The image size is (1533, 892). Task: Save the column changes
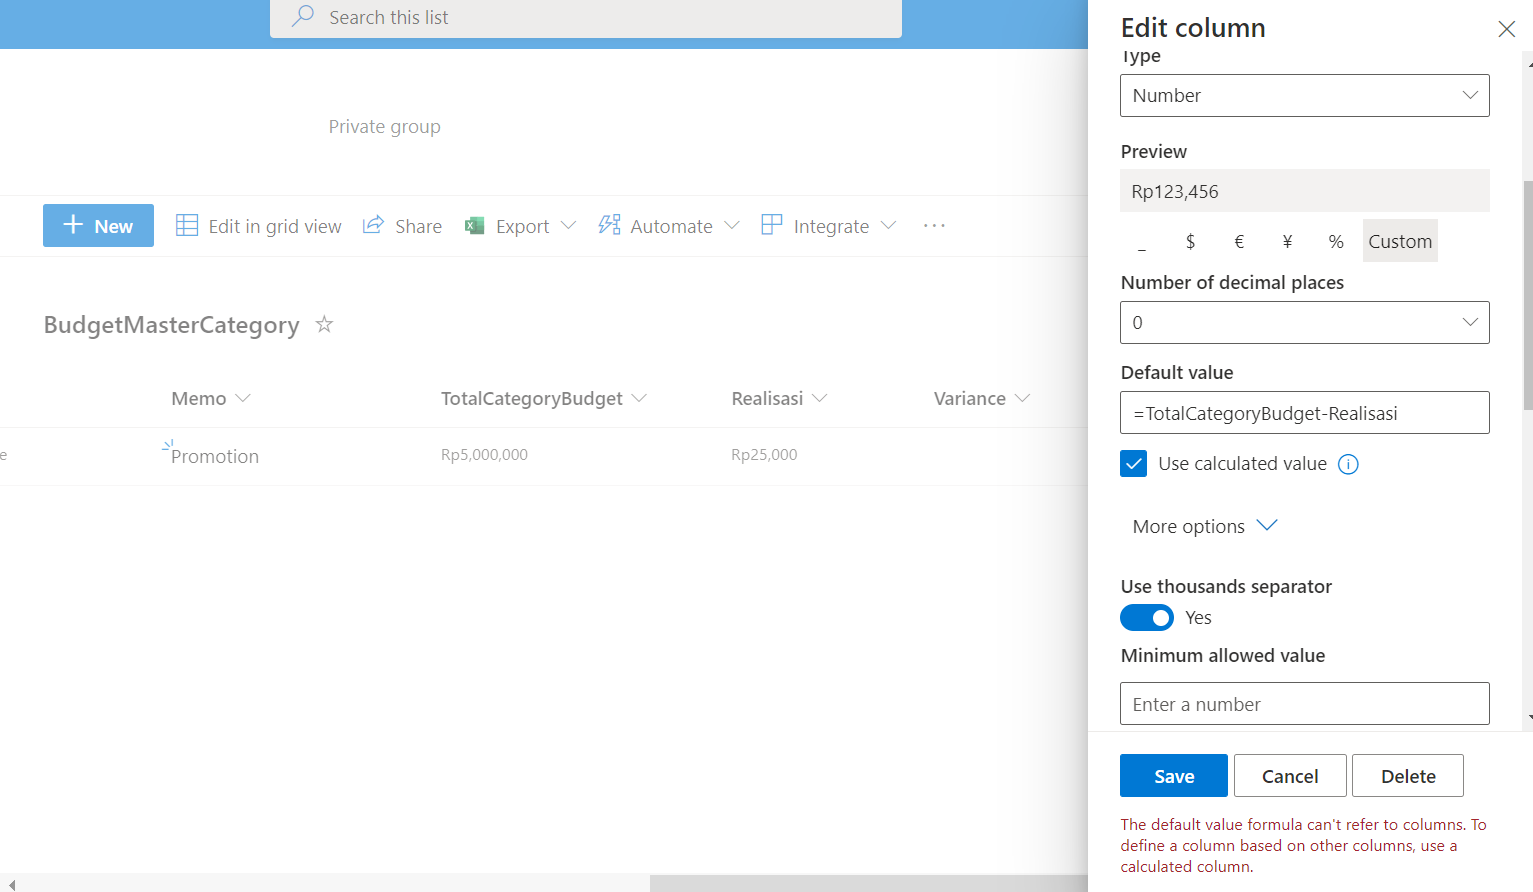[1173, 775]
